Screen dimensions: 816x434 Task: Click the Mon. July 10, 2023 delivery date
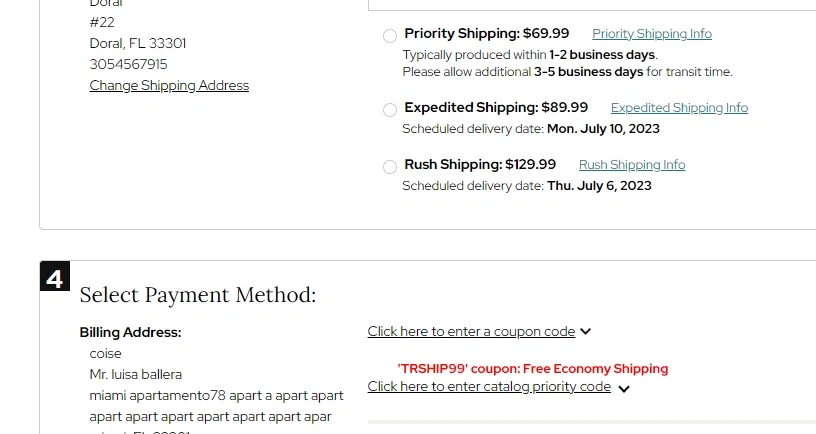pyautogui.click(x=603, y=129)
